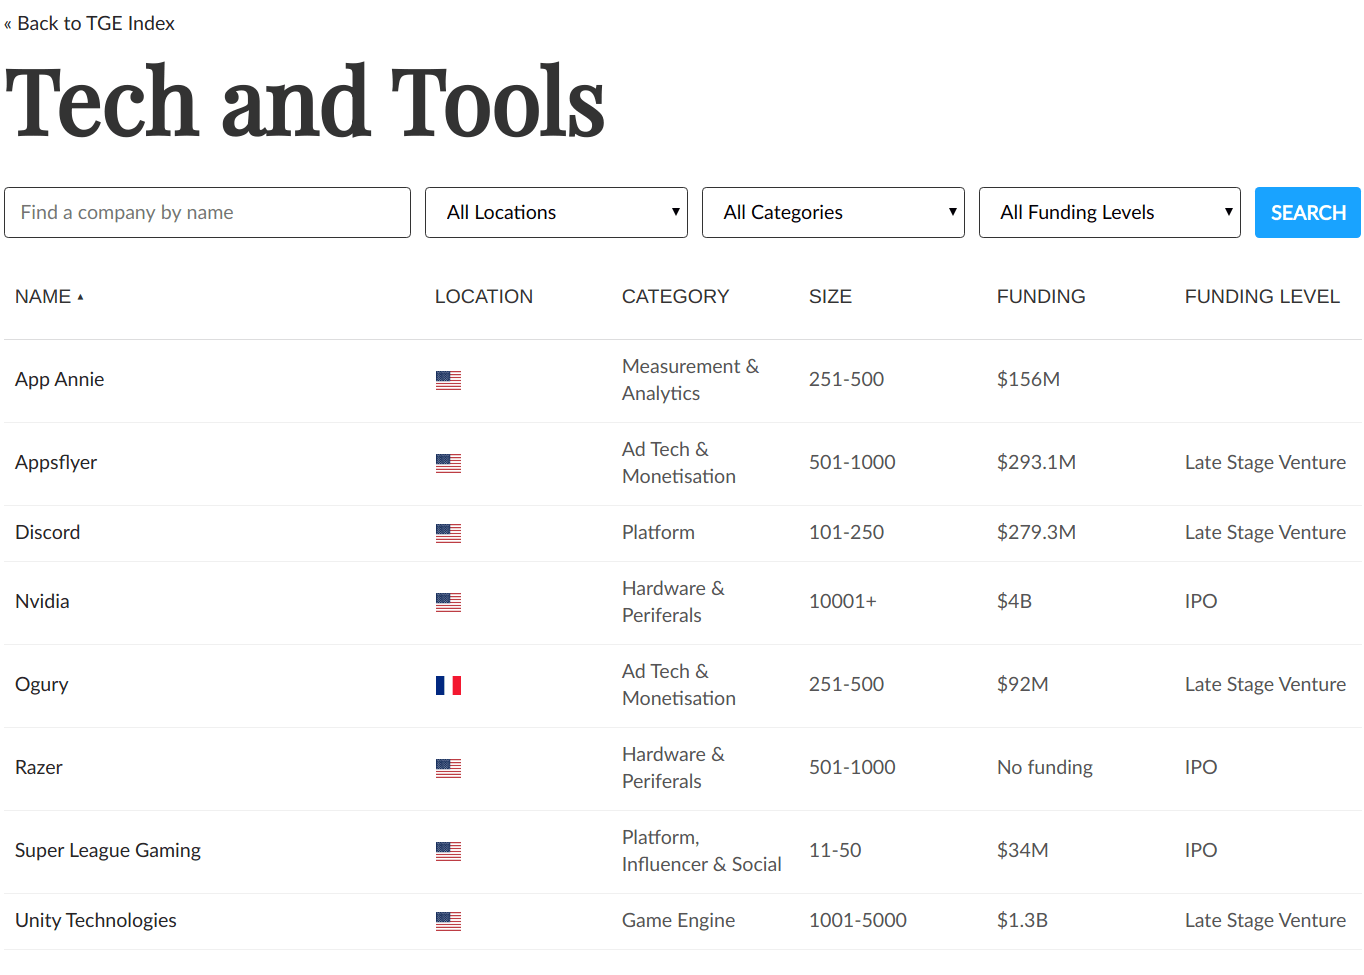The width and height of the screenshot is (1364, 975).
Task: Click Razer's IPO funding level
Action: 1201,768
